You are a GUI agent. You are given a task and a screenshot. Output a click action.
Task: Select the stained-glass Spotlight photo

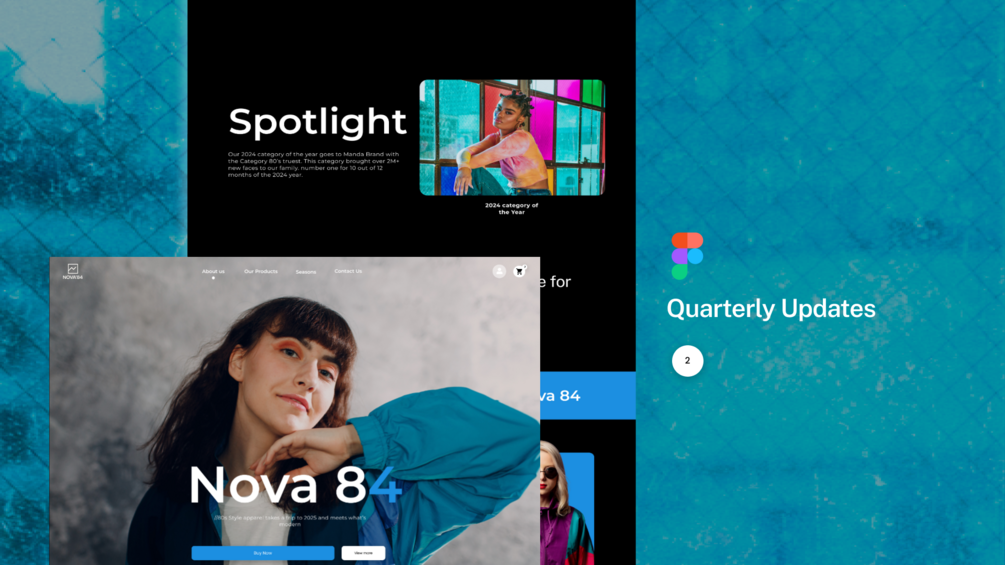(512, 137)
